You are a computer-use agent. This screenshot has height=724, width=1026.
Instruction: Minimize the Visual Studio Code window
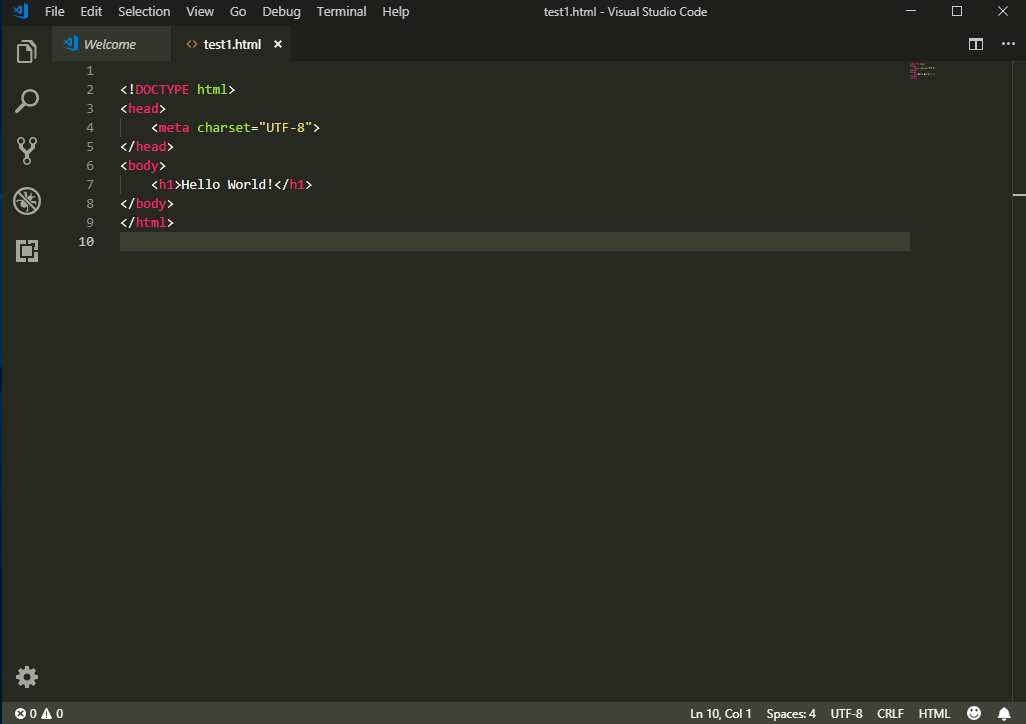(911, 11)
